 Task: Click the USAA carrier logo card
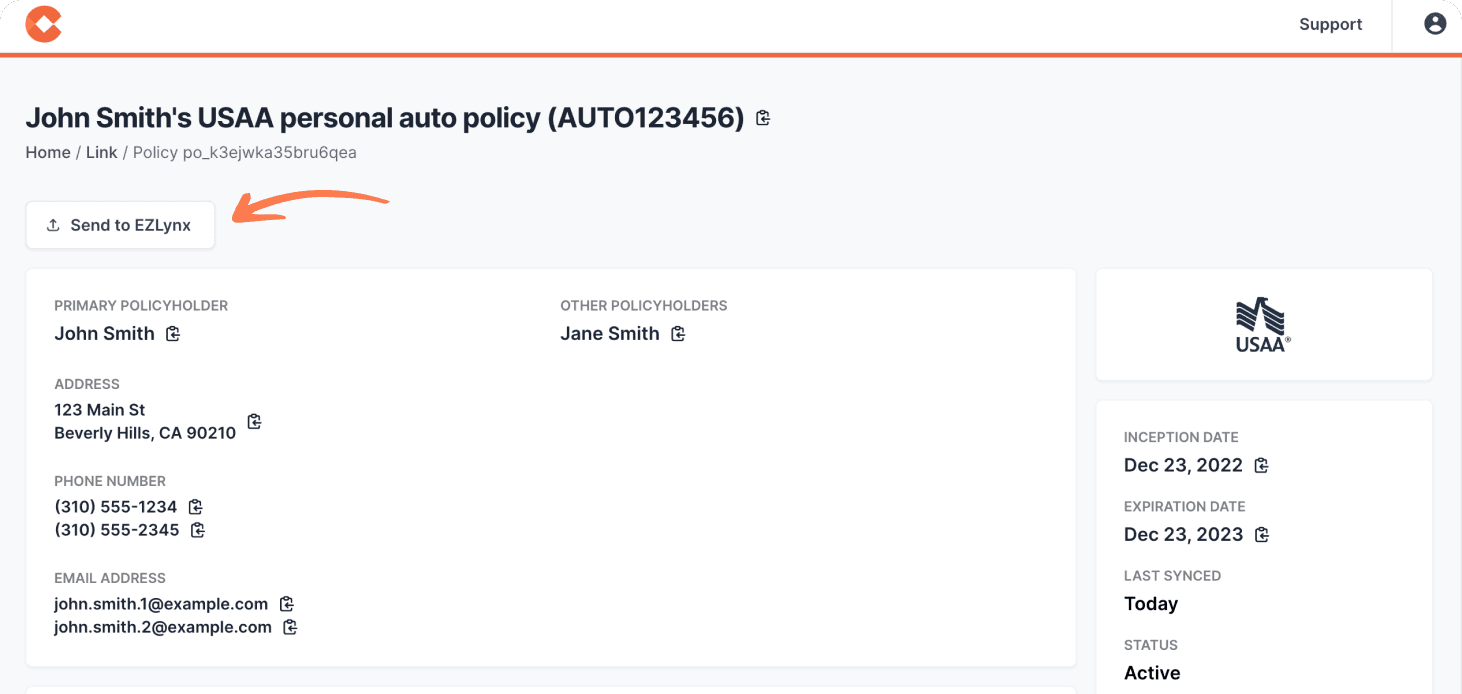point(1264,324)
